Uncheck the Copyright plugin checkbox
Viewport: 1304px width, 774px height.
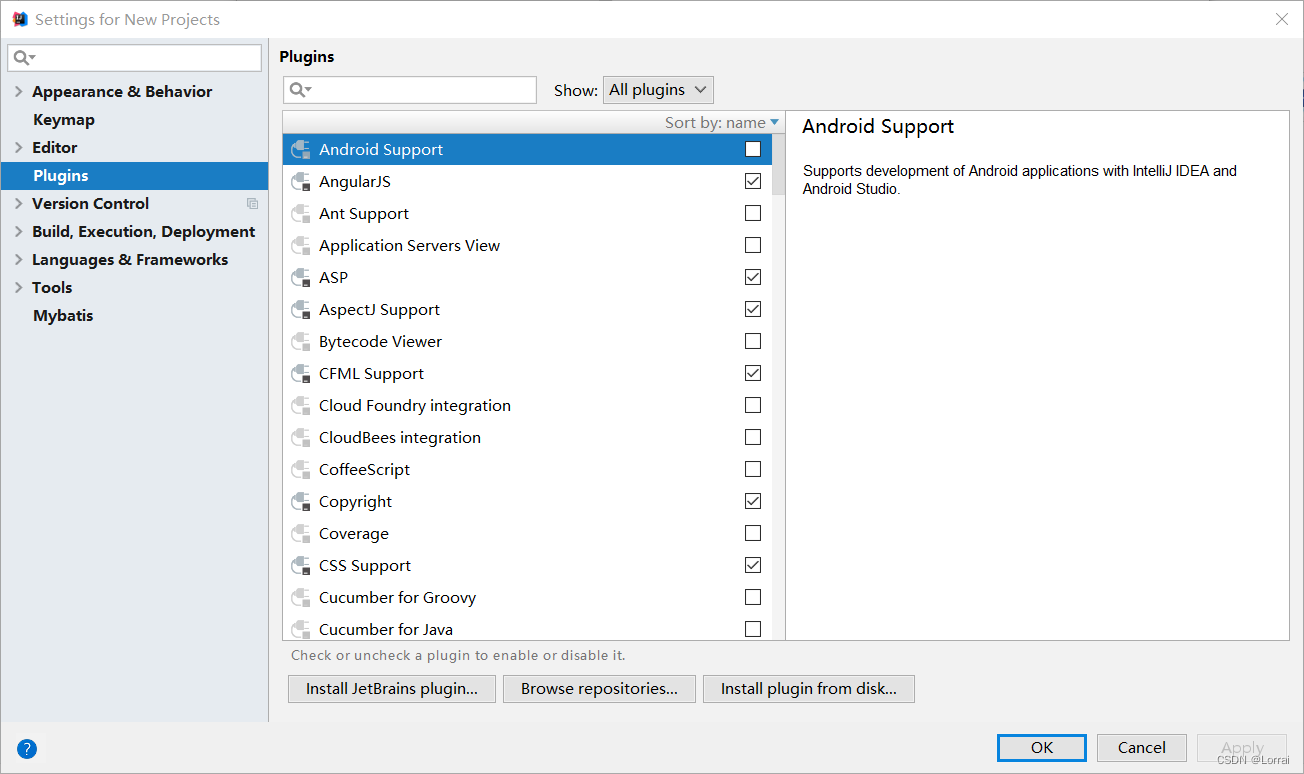coord(753,502)
